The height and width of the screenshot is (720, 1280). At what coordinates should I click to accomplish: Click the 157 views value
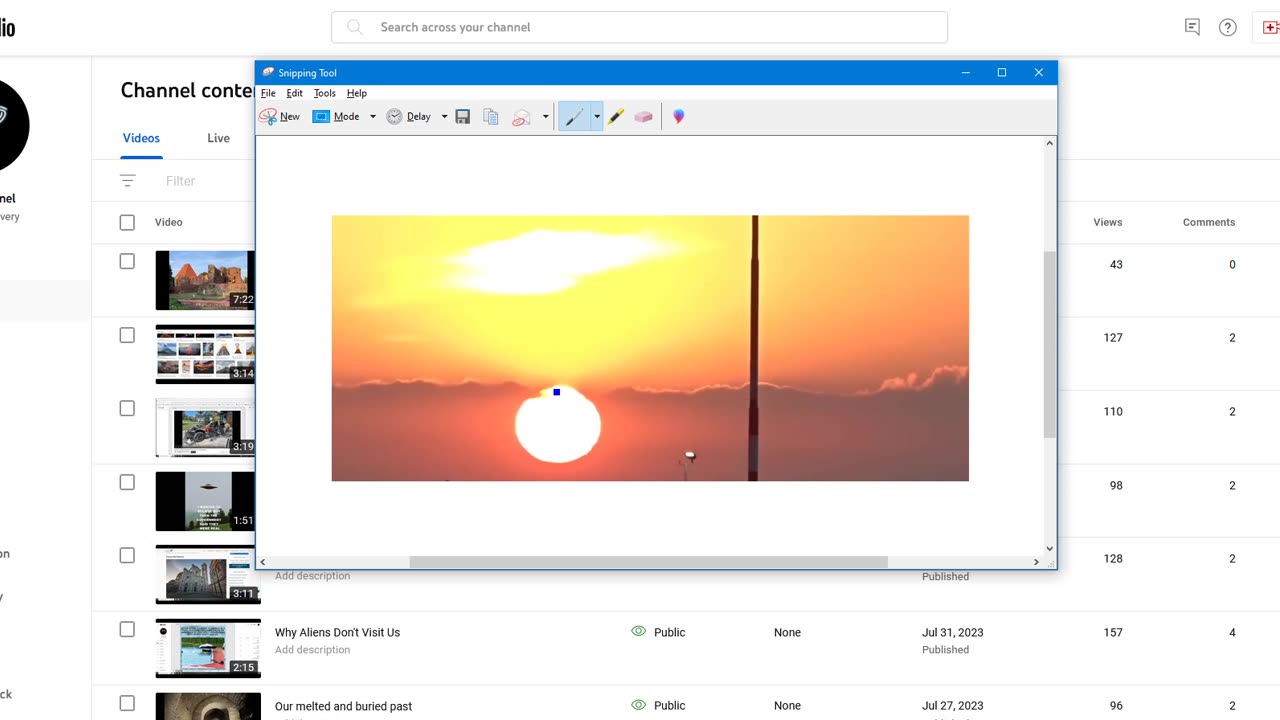[1113, 632]
